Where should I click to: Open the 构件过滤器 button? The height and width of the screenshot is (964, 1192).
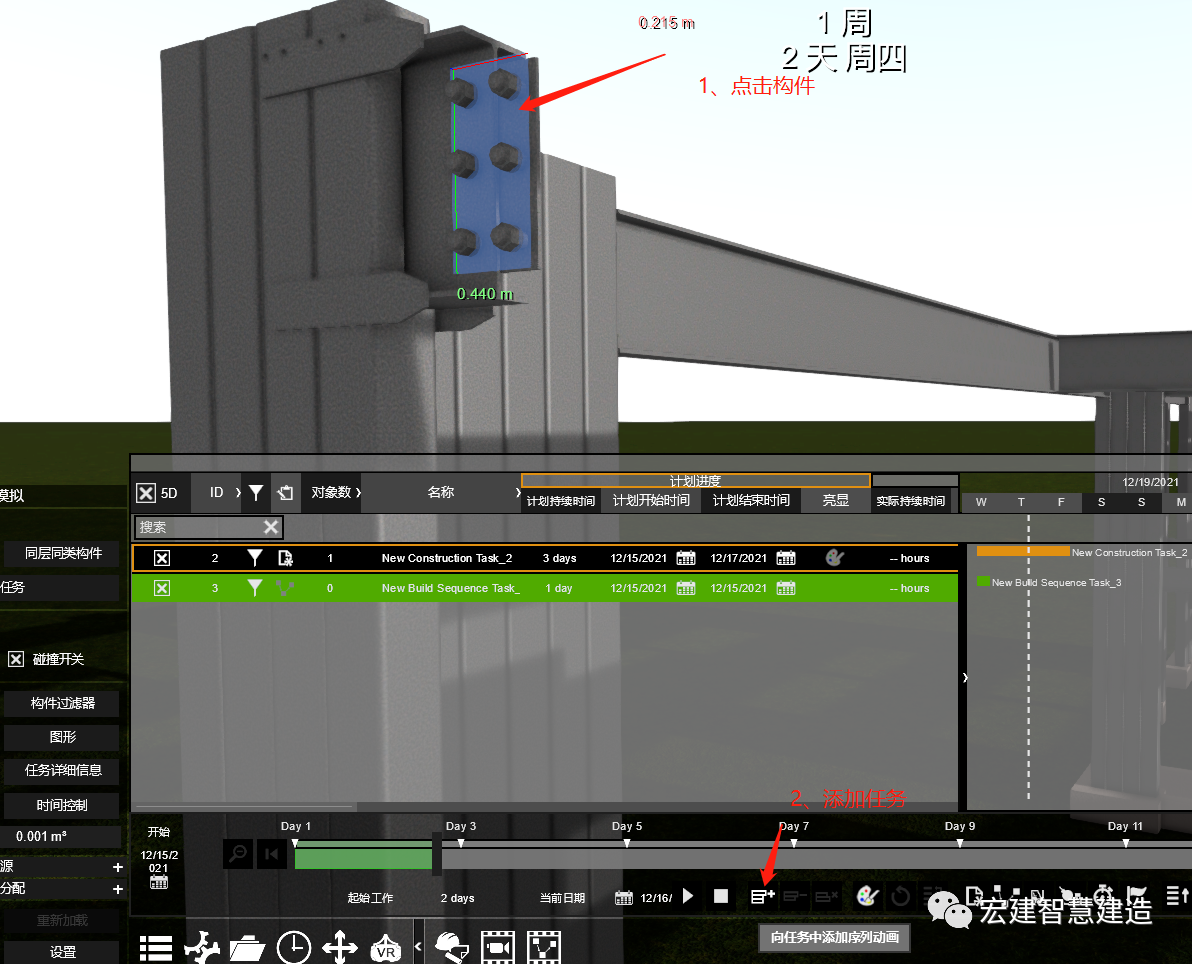point(62,703)
